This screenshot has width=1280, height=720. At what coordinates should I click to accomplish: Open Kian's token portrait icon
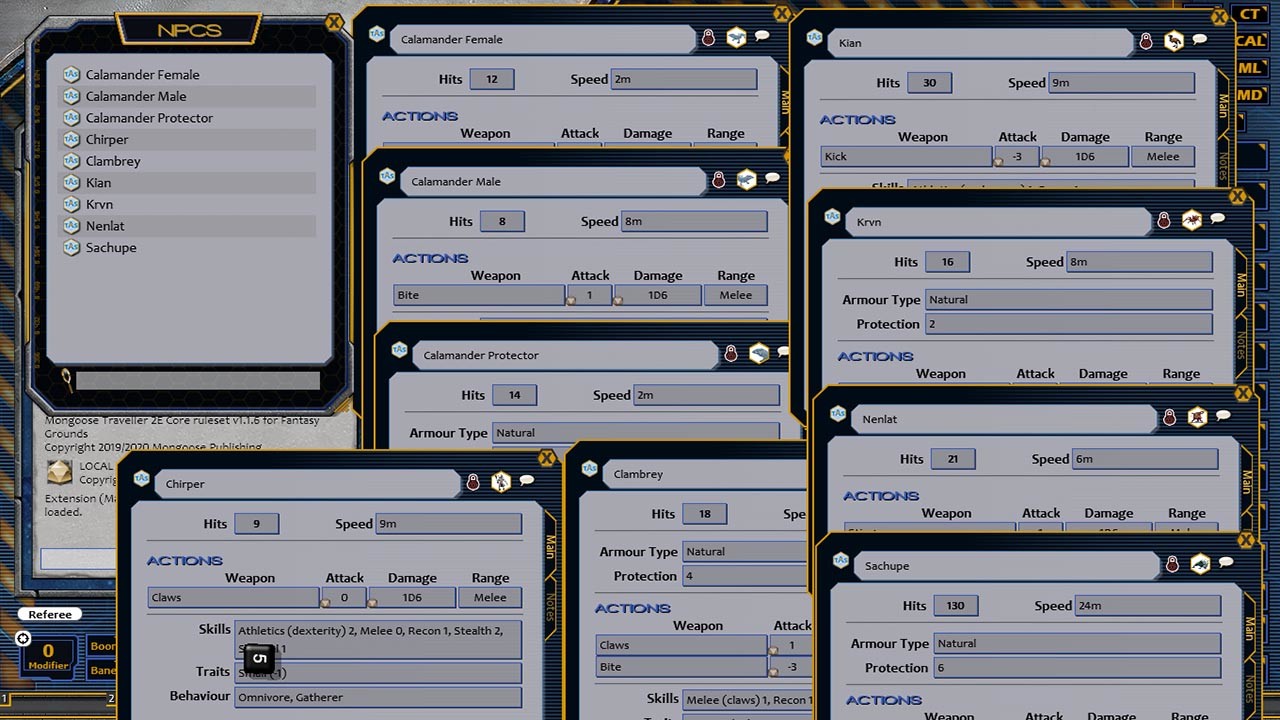1174,40
